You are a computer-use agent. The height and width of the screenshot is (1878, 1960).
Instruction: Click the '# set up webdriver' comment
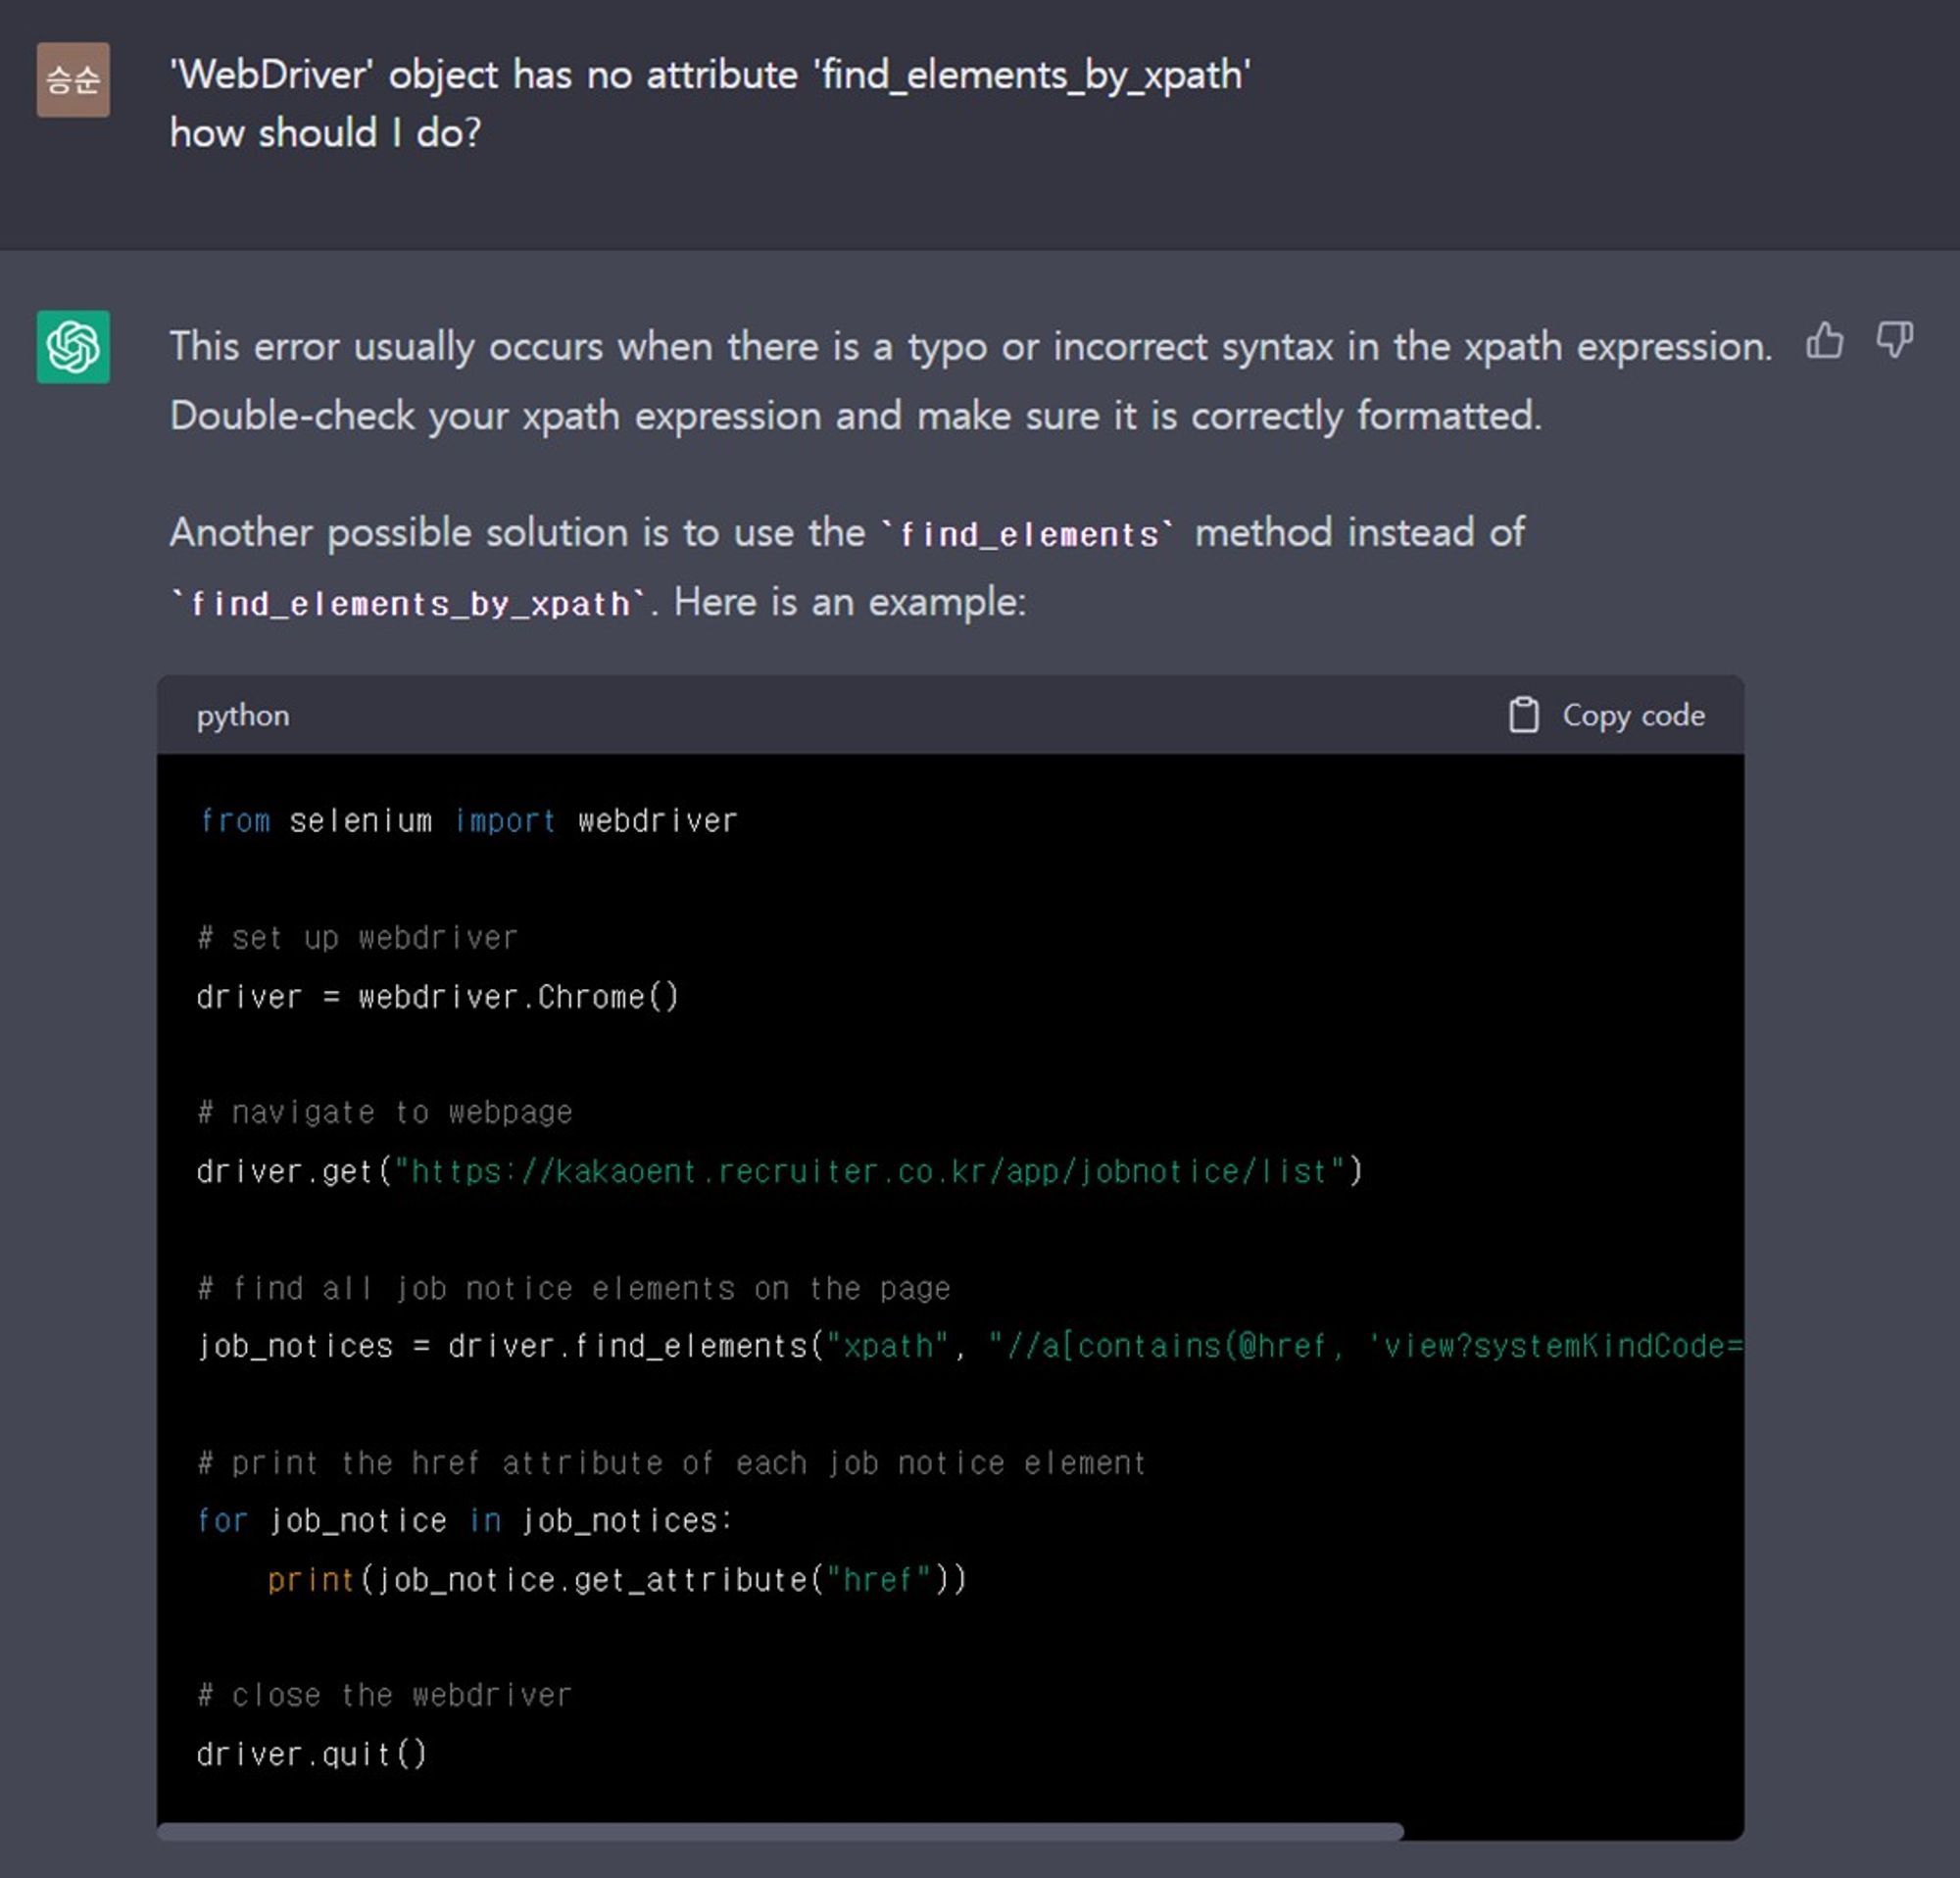(357, 938)
